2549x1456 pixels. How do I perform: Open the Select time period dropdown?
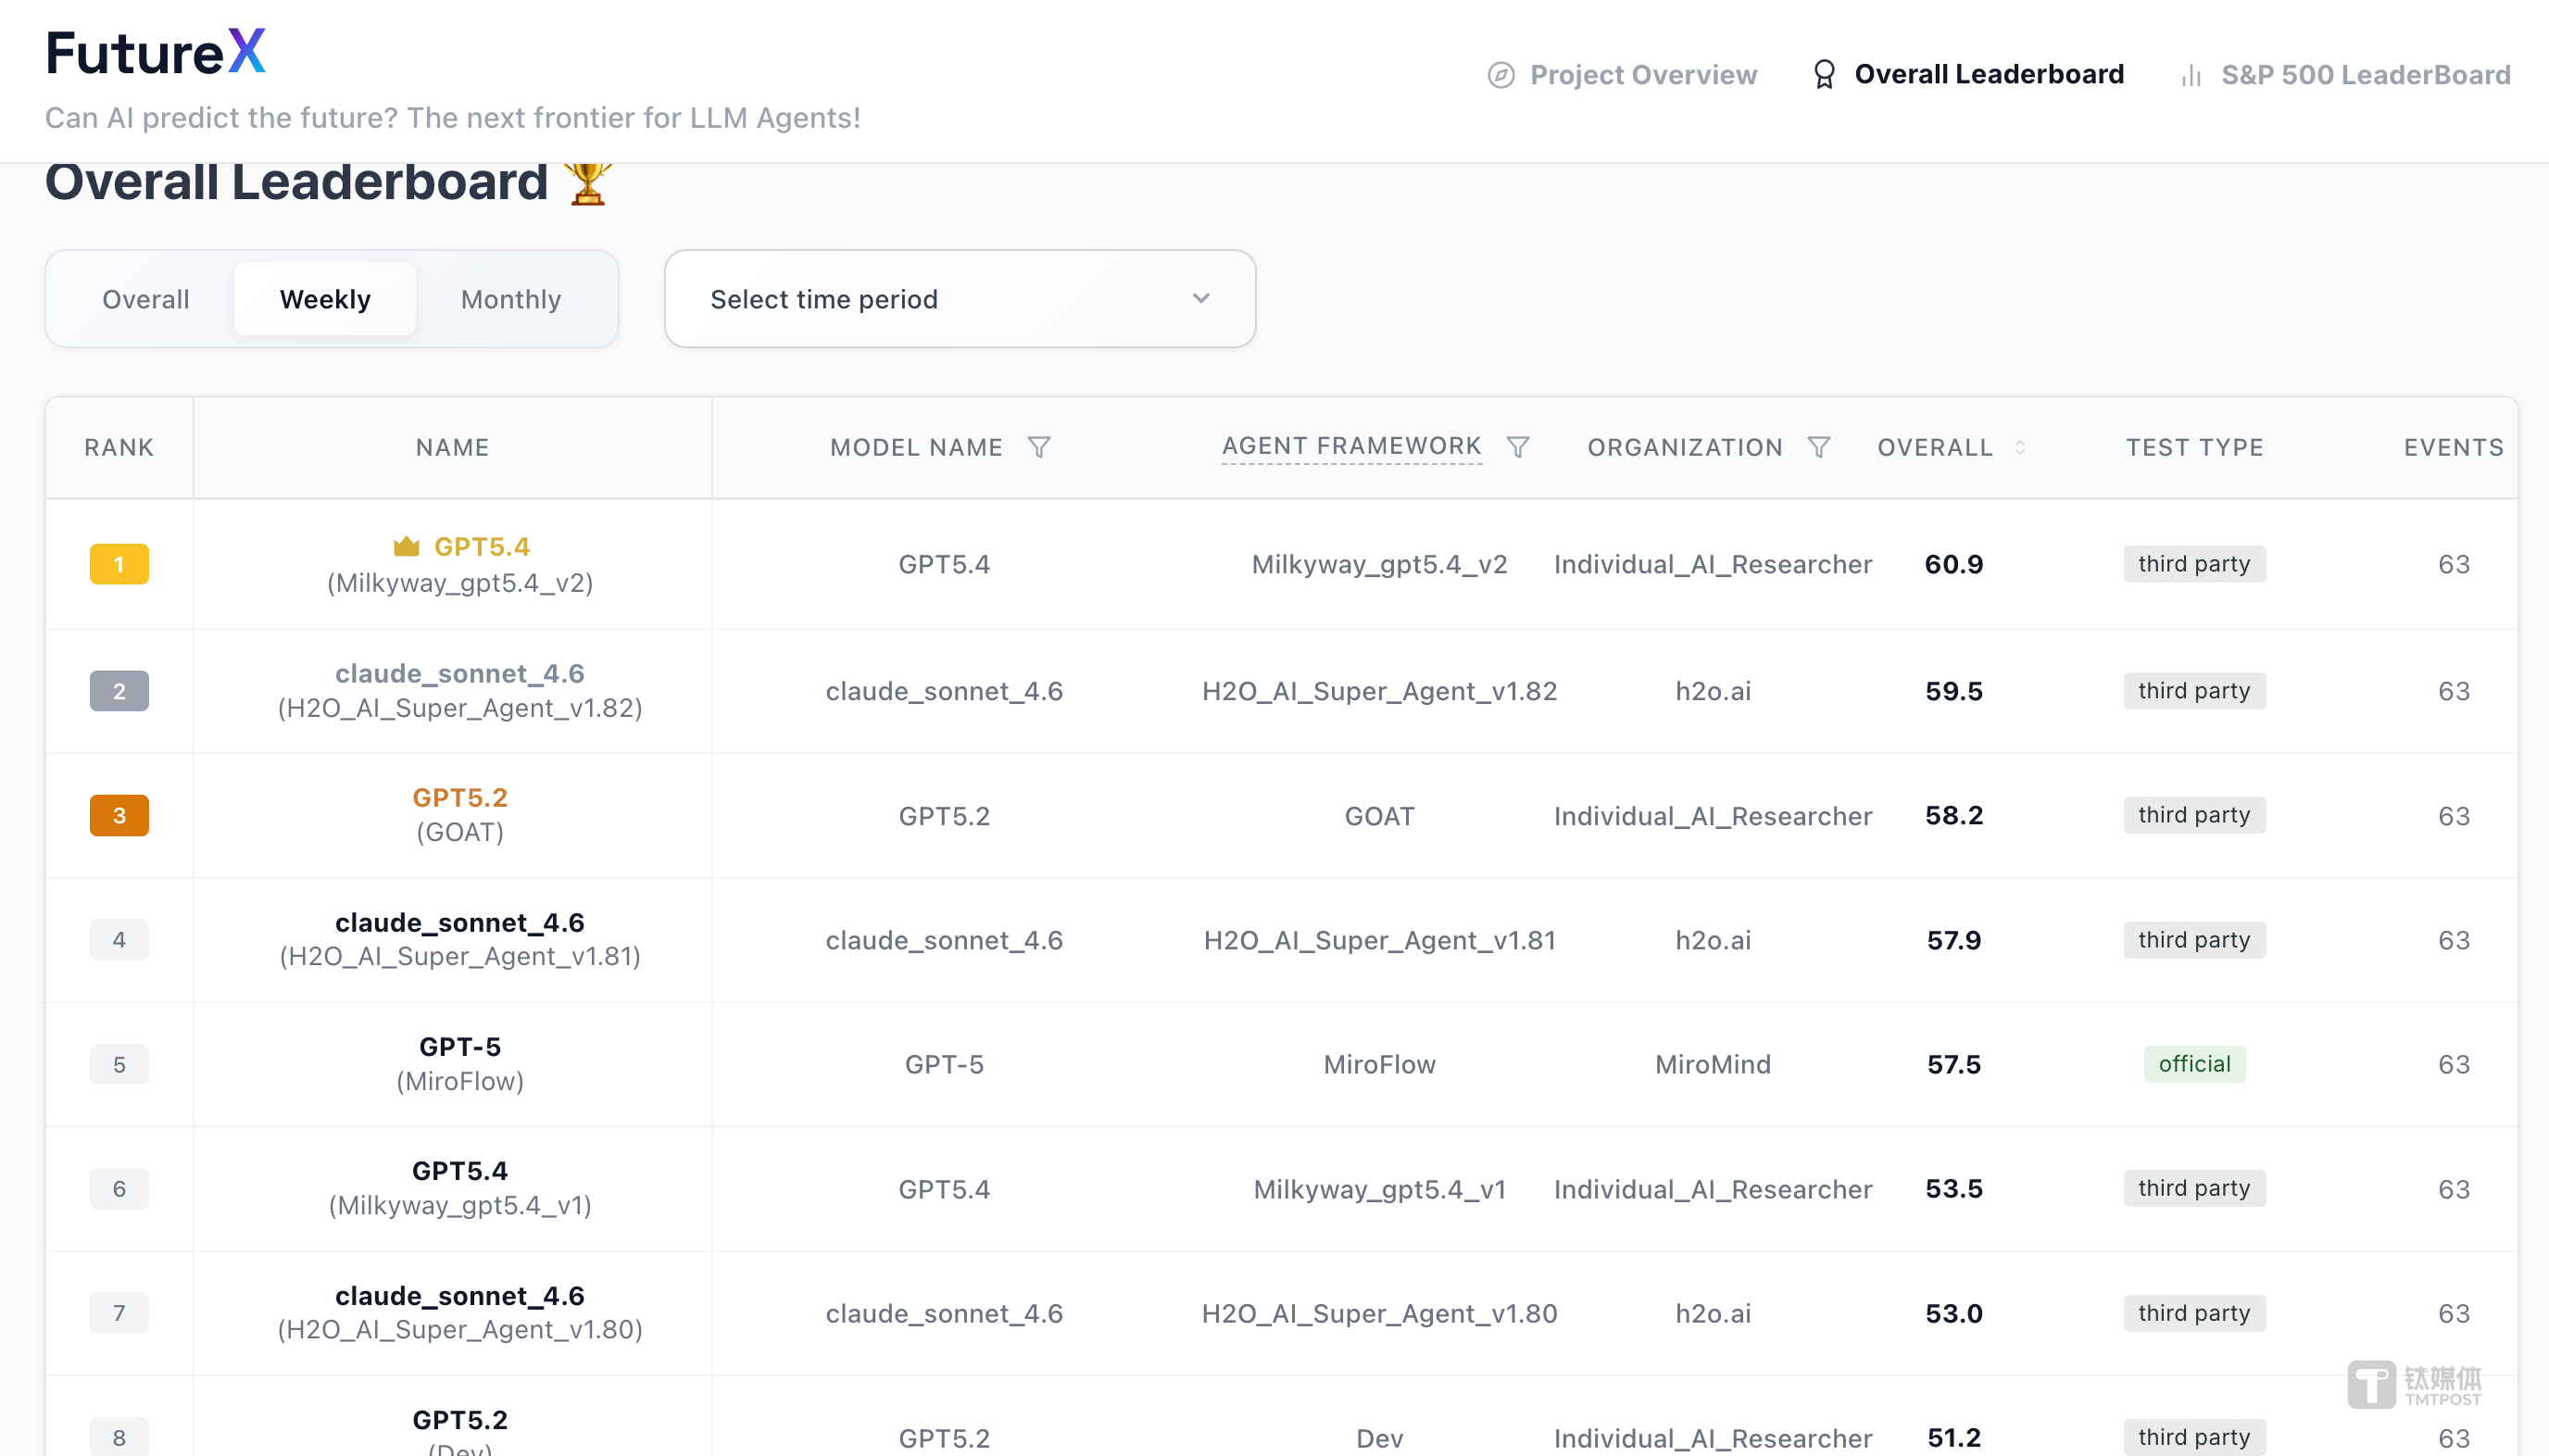click(958, 299)
